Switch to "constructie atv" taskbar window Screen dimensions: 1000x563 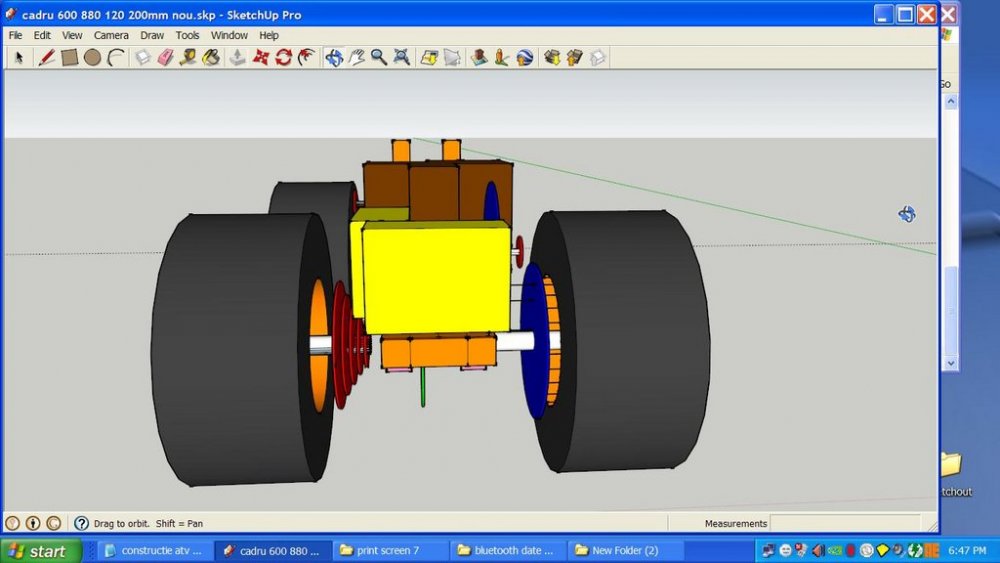[154, 550]
